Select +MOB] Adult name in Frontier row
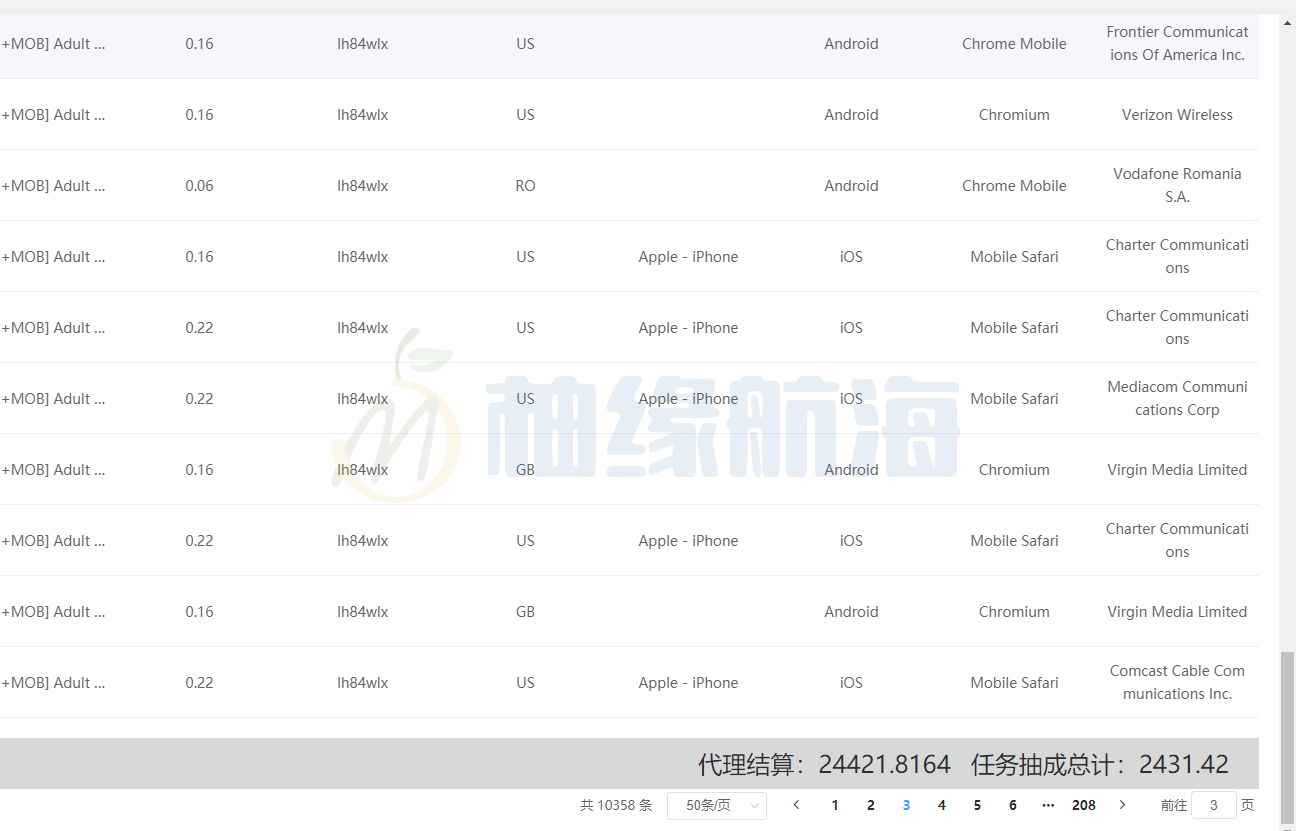 pos(53,44)
